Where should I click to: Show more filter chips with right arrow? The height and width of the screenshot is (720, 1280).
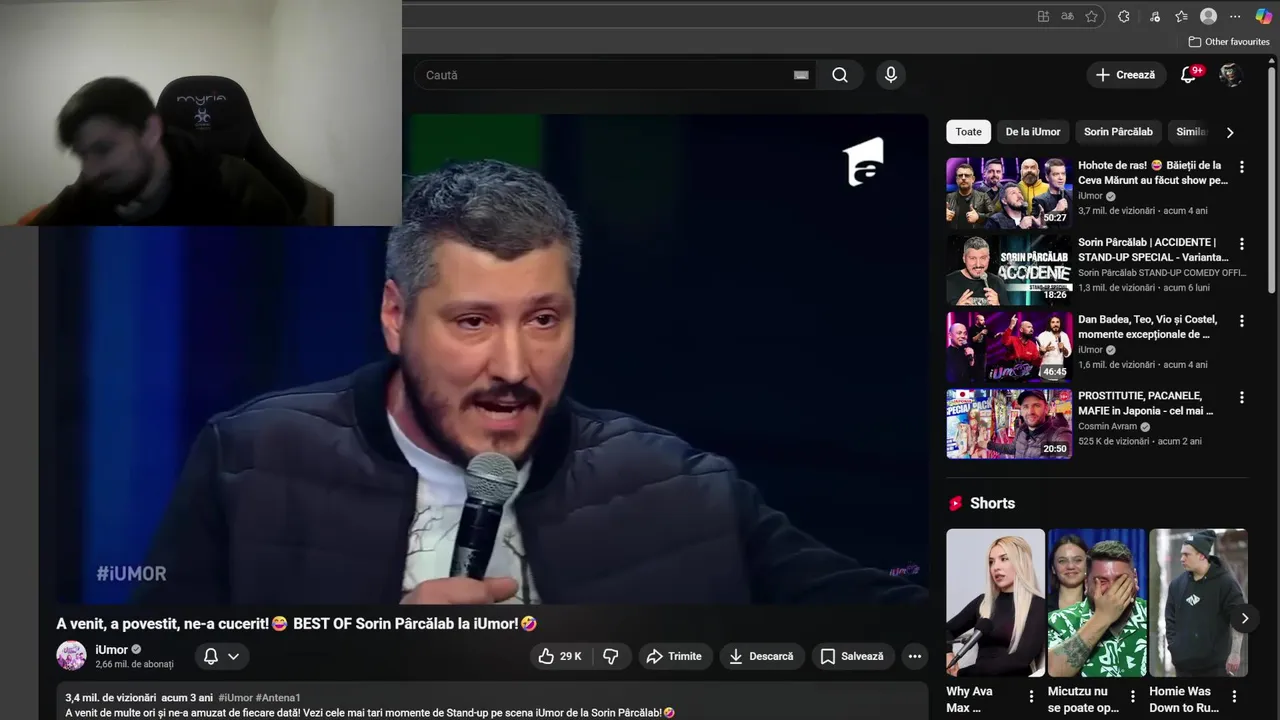1230,132
